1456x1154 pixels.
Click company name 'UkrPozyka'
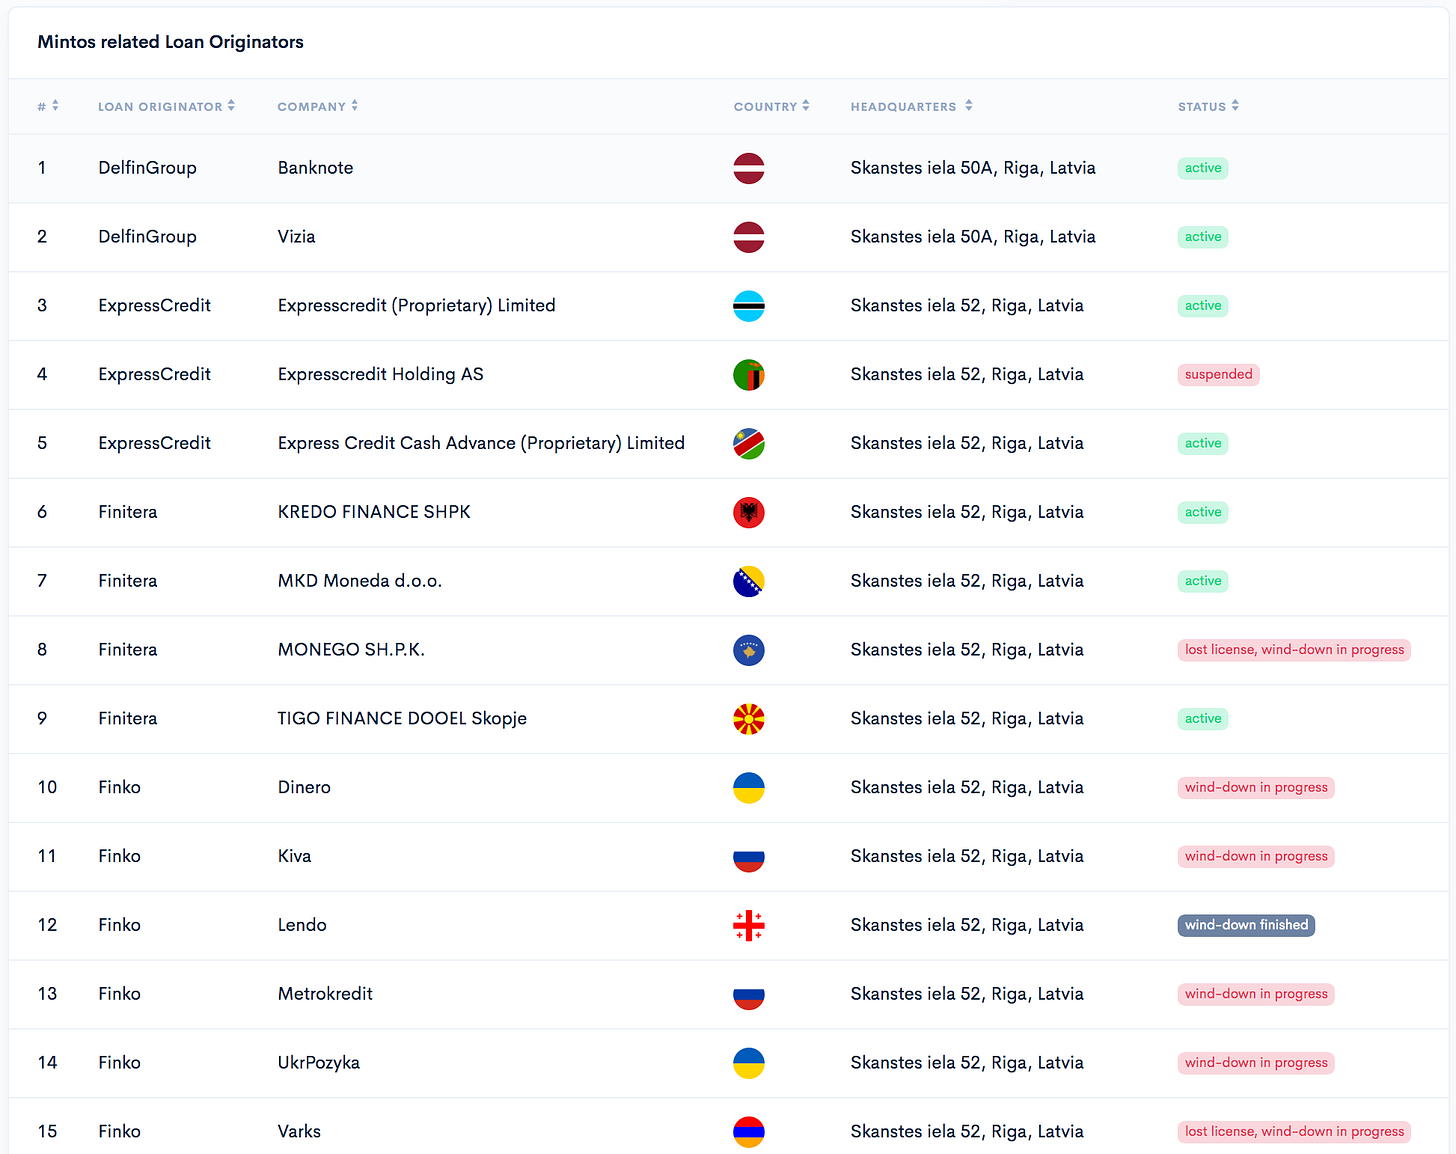click(318, 1063)
